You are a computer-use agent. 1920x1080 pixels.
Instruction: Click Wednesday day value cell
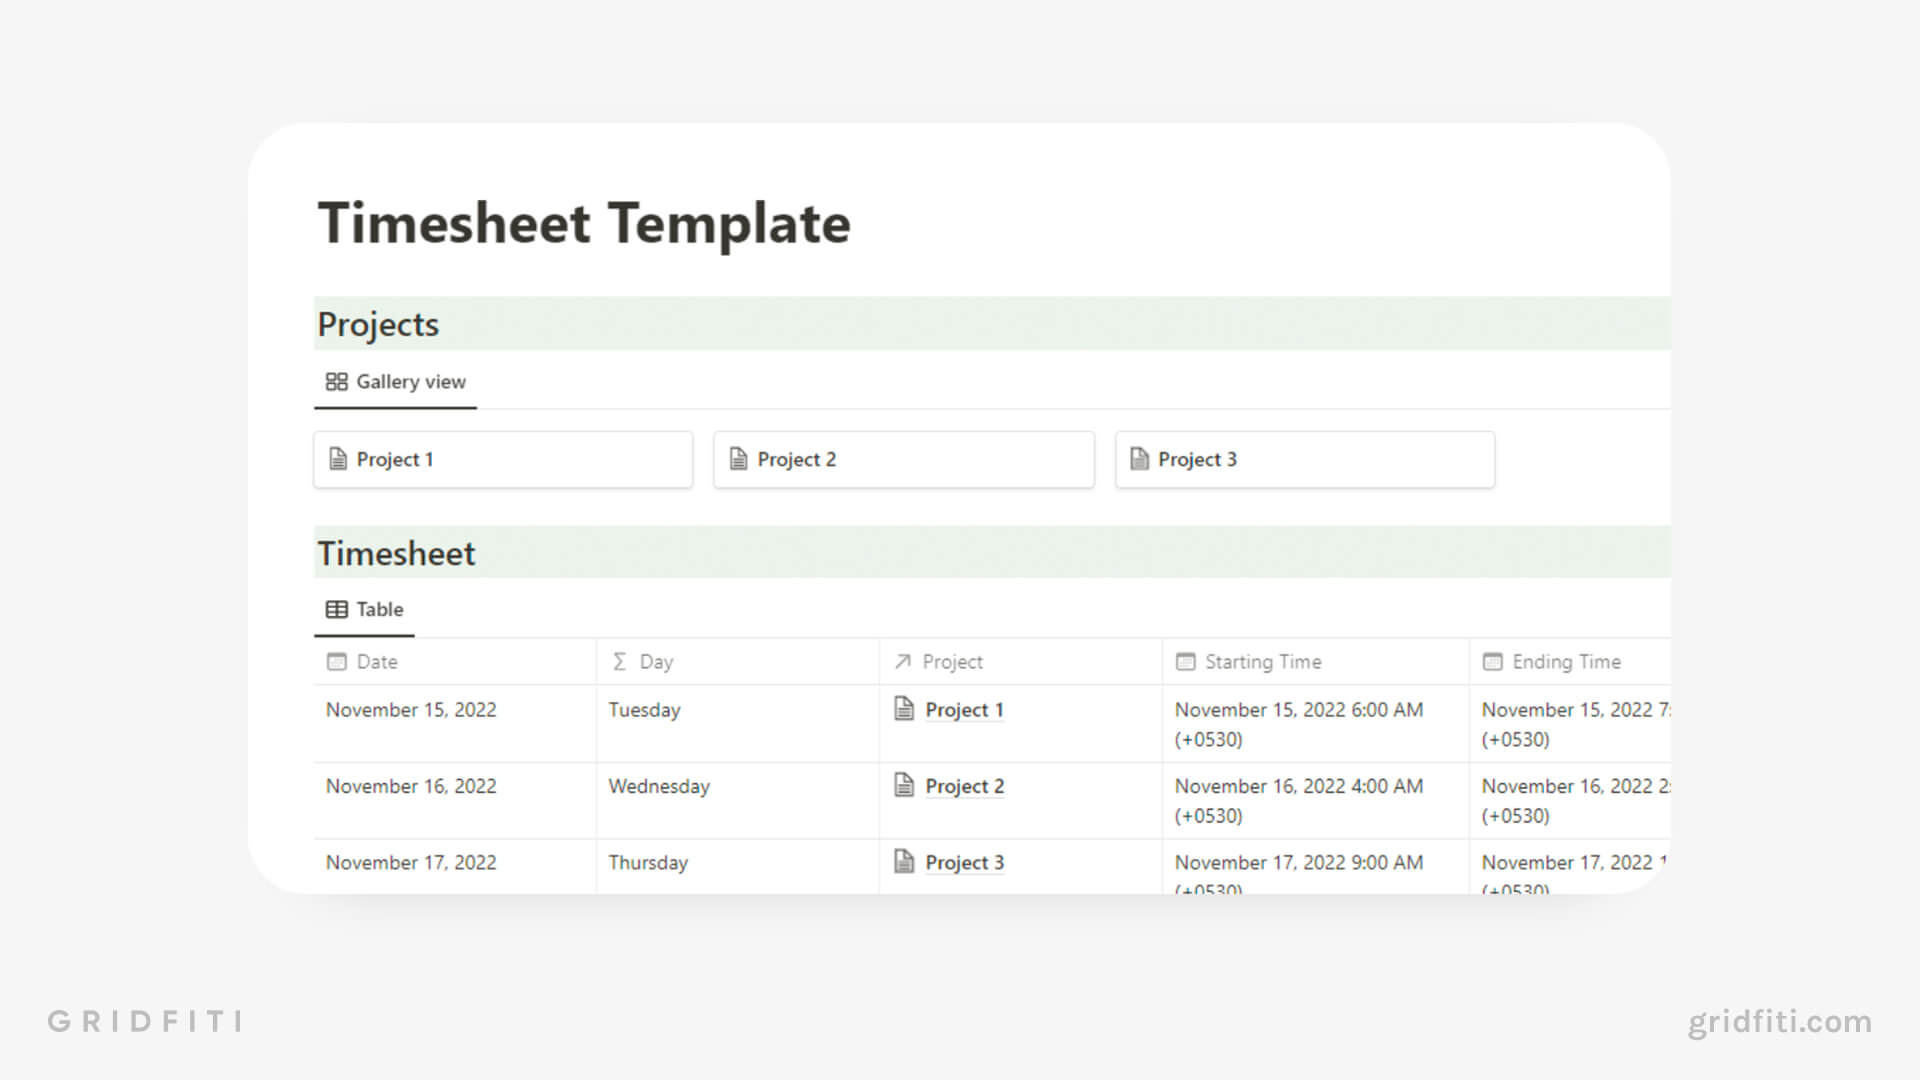[x=659, y=786]
